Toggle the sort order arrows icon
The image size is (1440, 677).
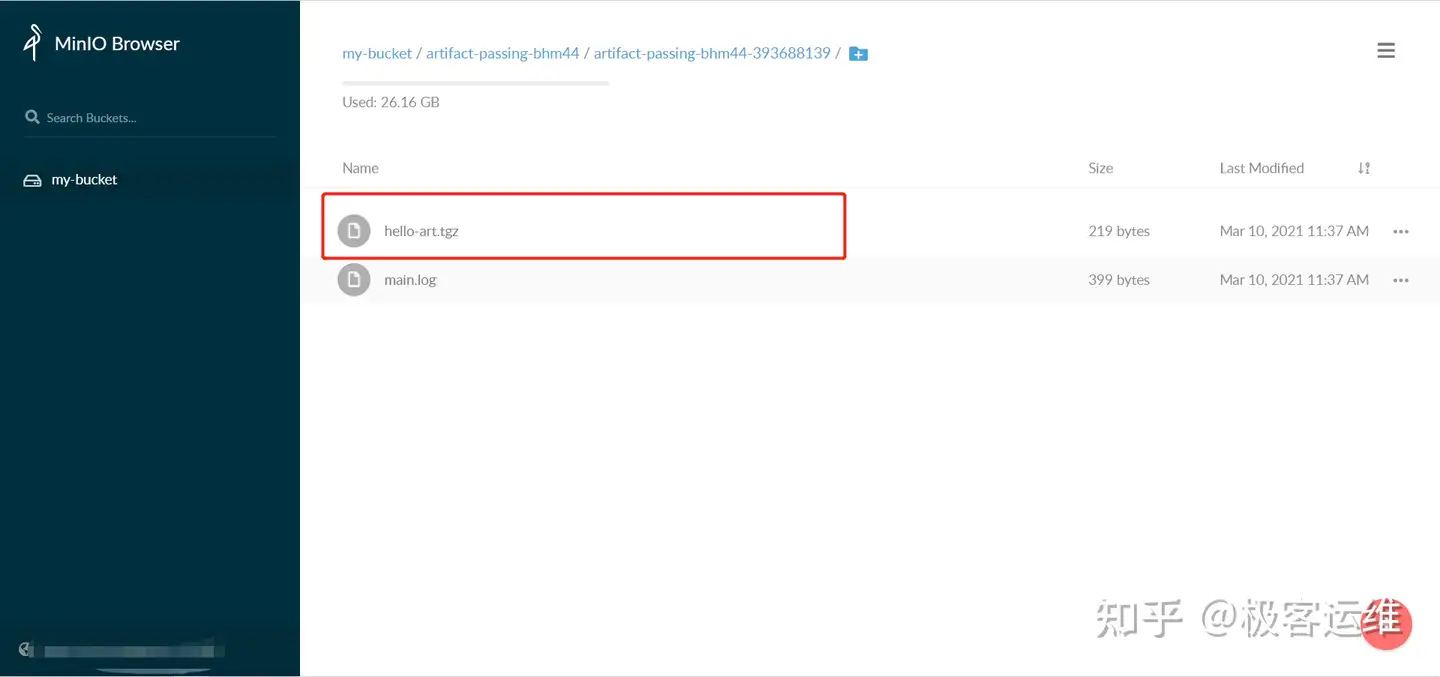click(1364, 168)
